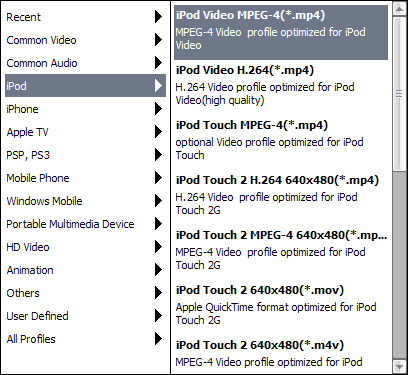Viewport: 408px width, 375px height.
Task: Expand submenu arrow next to HD Video
Action: (x=158, y=247)
